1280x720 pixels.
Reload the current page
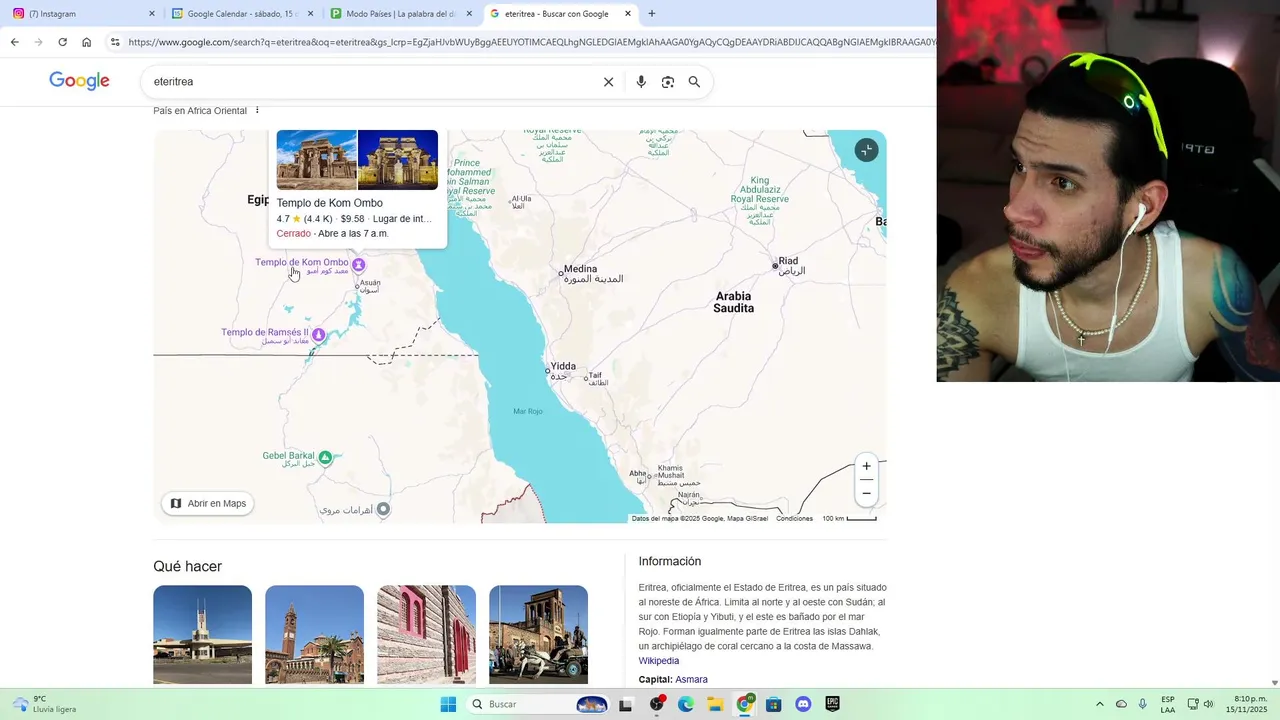[62, 42]
